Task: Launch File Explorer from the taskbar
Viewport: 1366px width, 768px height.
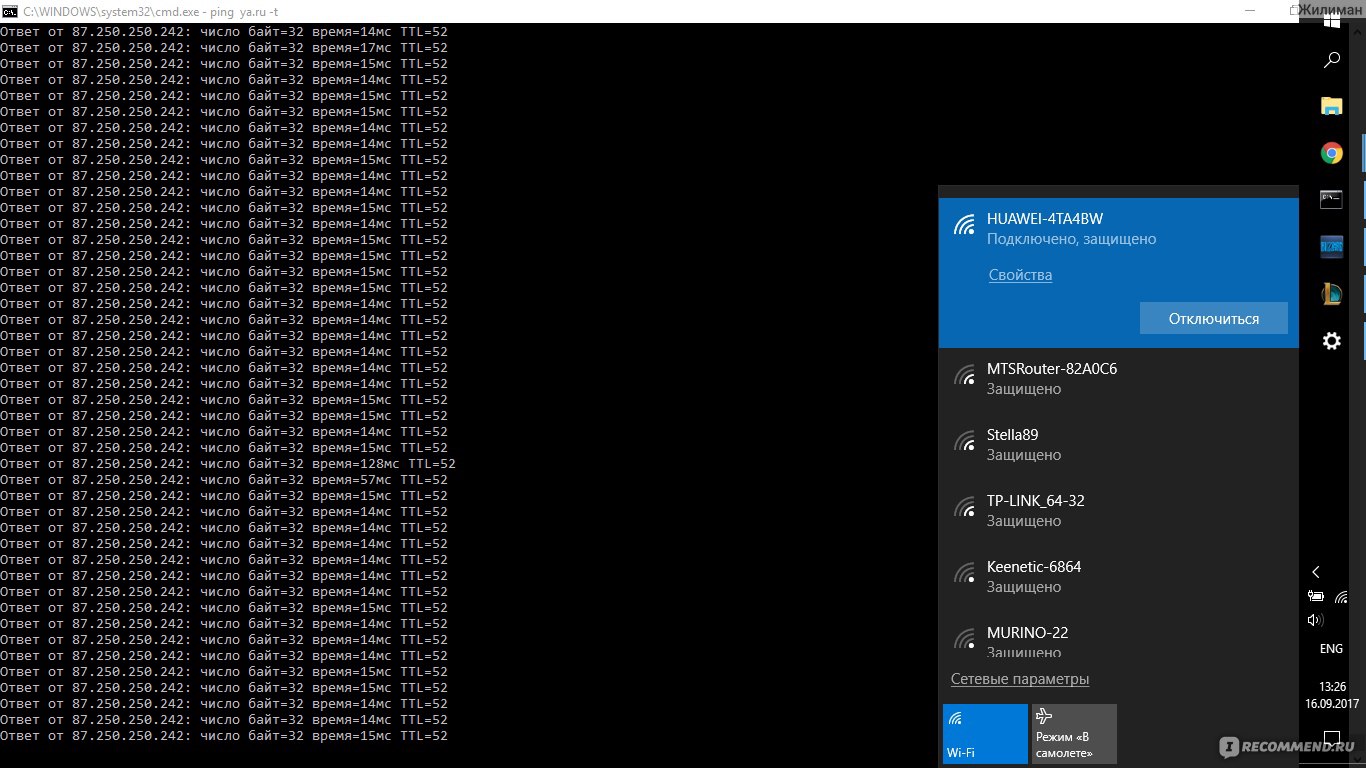Action: click(1332, 106)
